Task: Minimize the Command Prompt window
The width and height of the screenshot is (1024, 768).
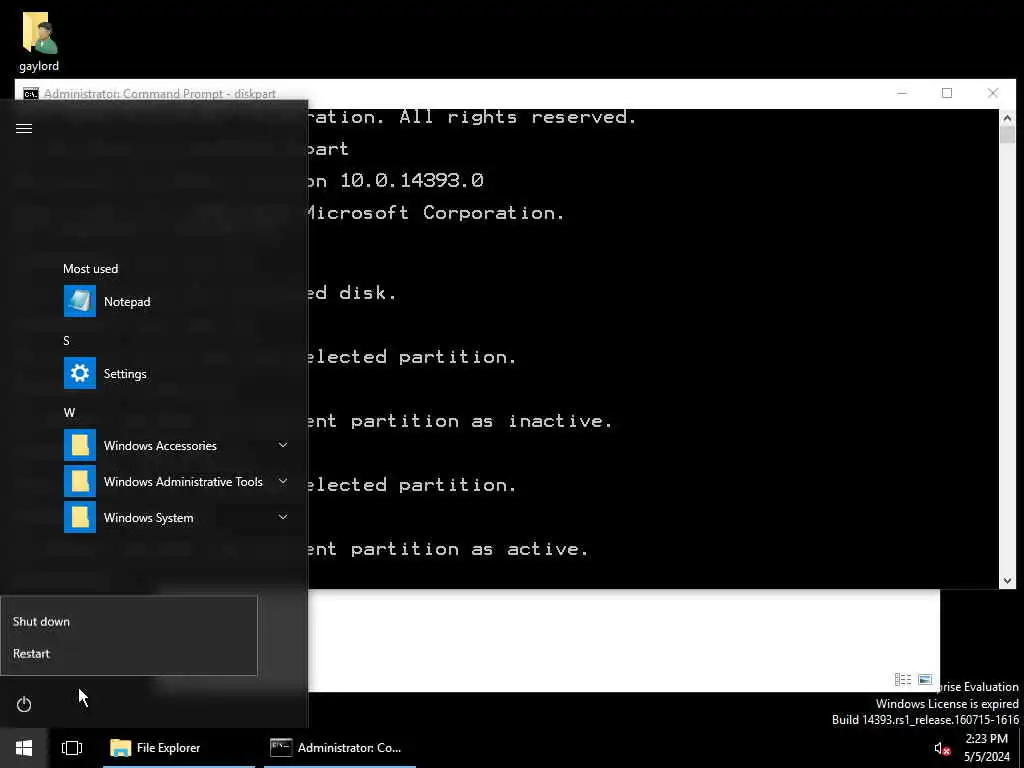Action: (x=902, y=93)
